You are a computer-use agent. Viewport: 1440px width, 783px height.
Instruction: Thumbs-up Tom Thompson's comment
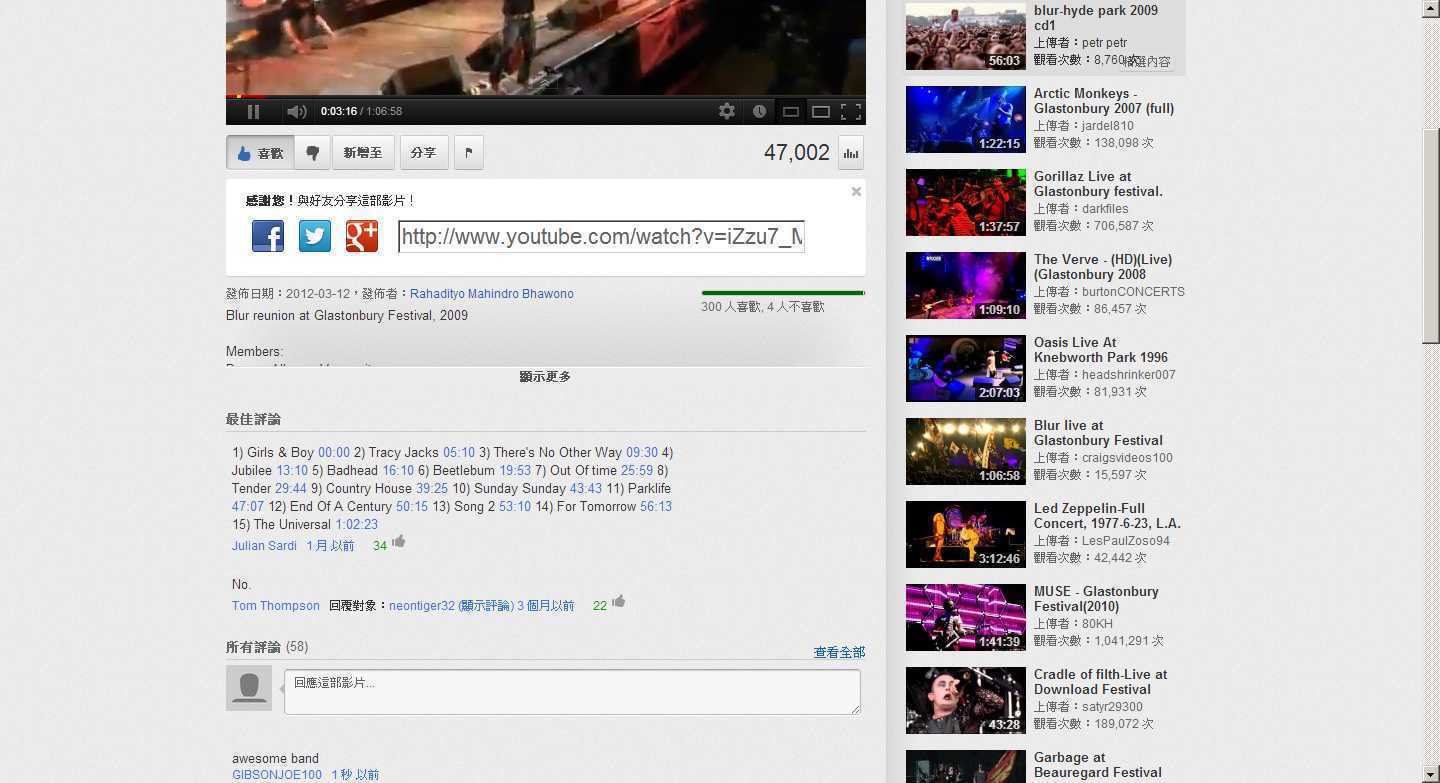[x=619, y=601]
